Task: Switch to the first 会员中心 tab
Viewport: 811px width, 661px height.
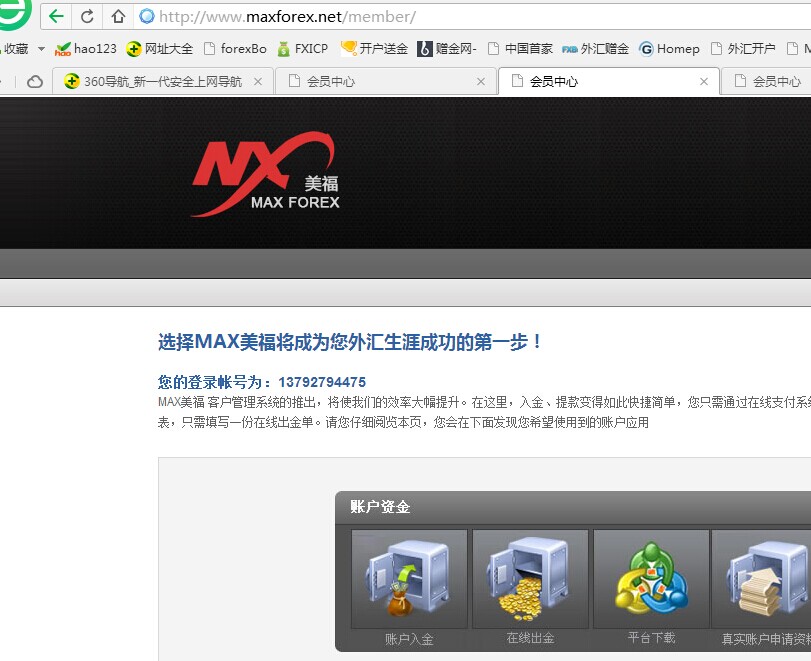Action: [x=386, y=81]
